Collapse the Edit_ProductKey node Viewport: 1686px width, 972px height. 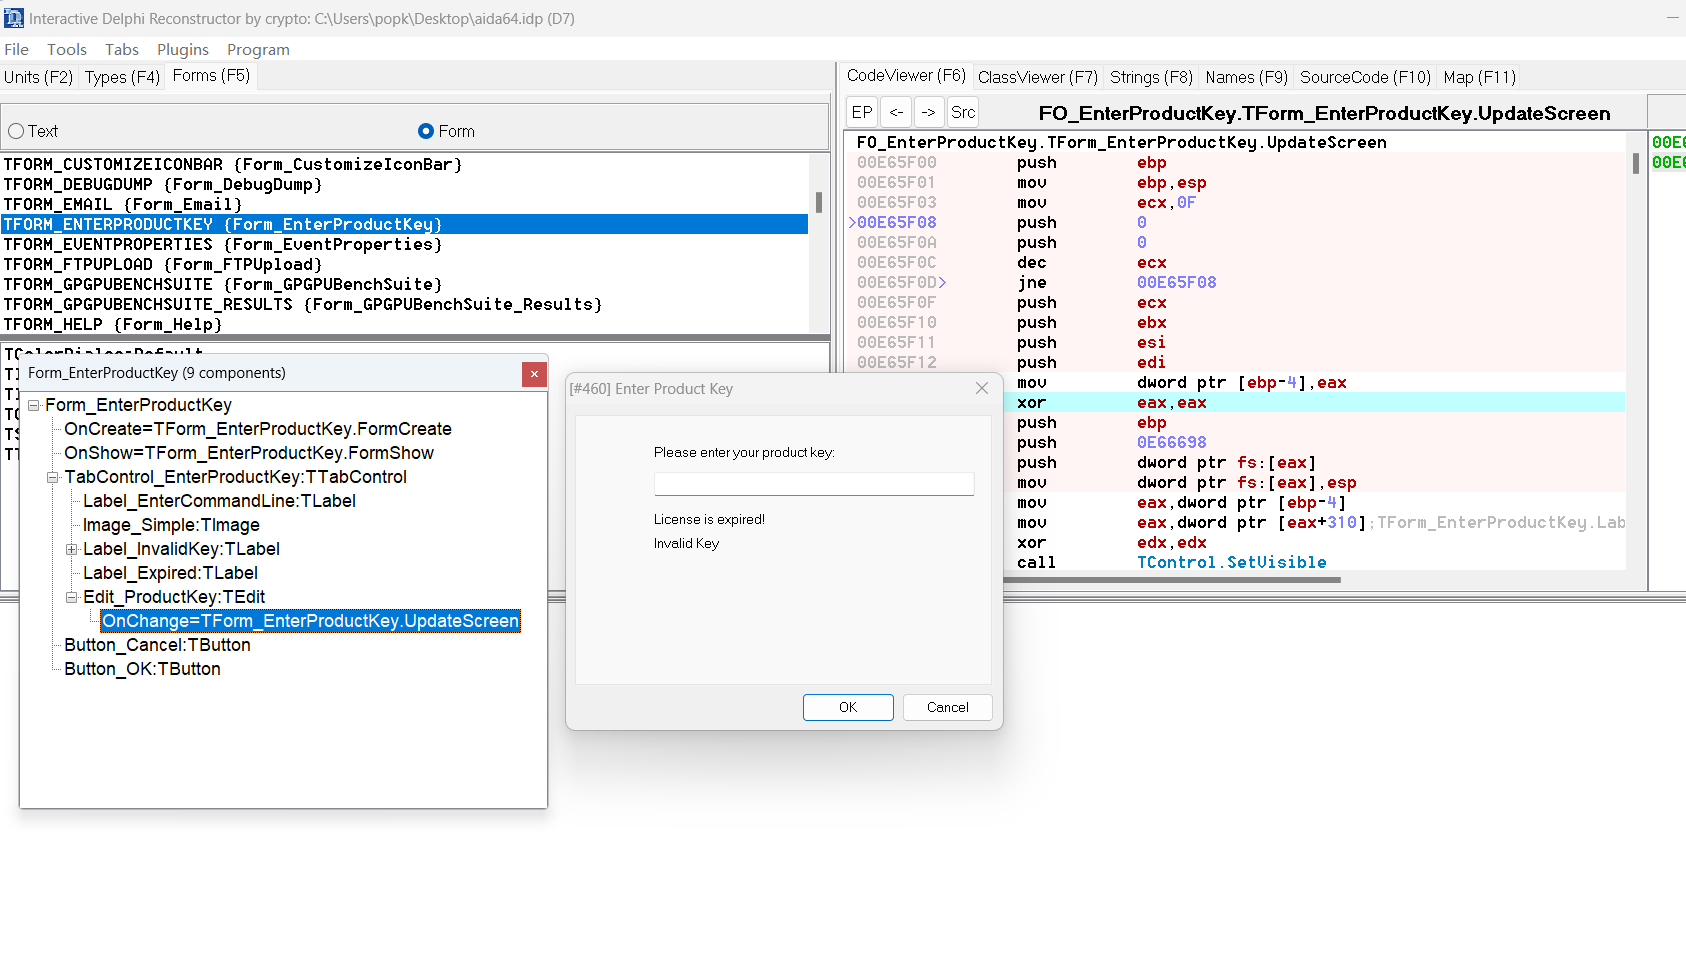(72, 597)
